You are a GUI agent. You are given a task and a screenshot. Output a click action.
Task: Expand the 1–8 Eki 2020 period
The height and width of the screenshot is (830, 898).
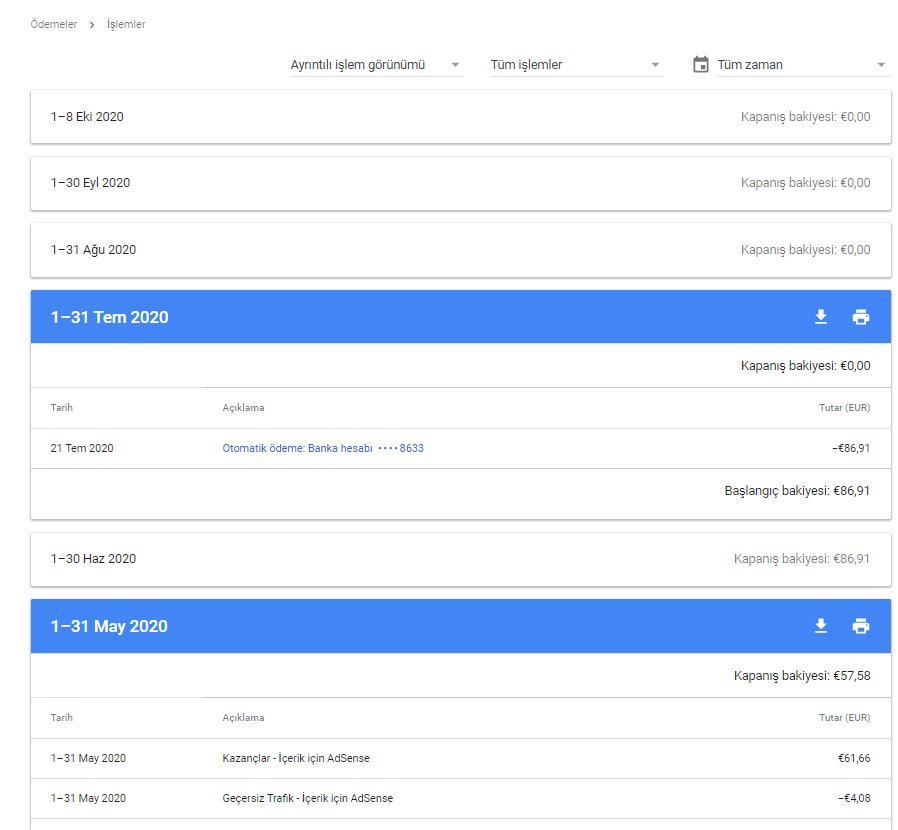(461, 116)
